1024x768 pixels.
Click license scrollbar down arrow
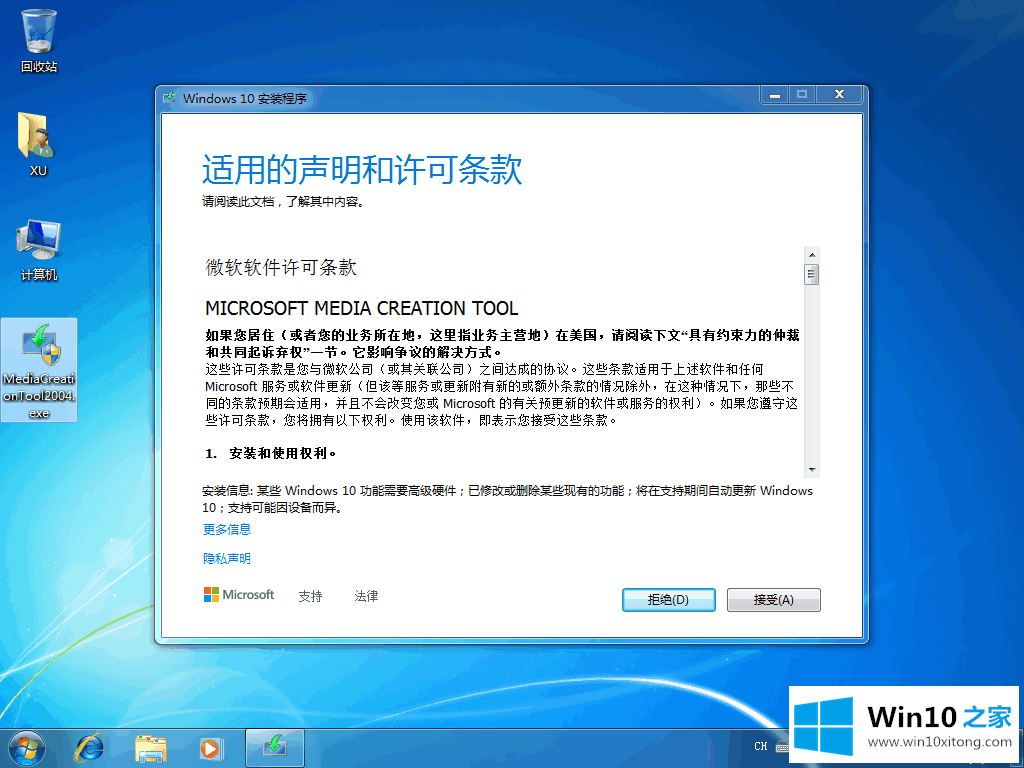tap(812, 470)
